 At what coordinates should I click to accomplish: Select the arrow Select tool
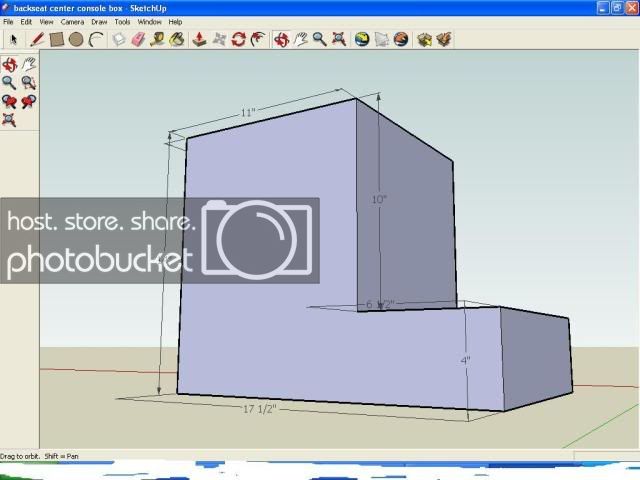(14, 40)
